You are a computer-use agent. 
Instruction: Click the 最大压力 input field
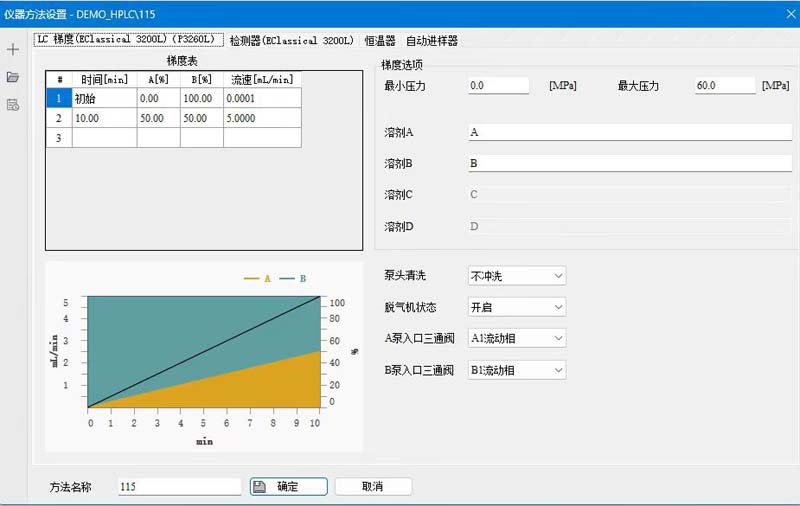point(725,86)
